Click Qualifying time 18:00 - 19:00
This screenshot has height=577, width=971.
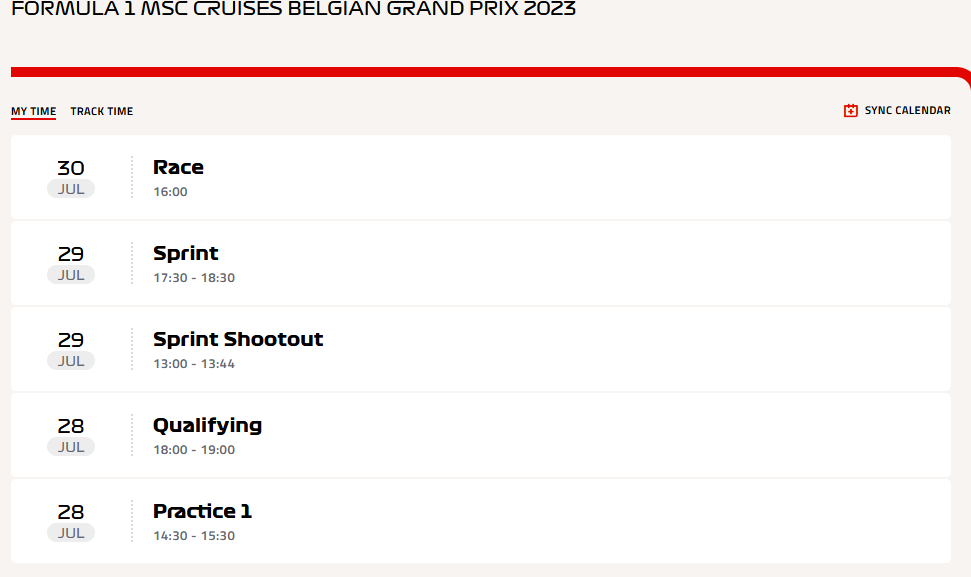point(194,450)
